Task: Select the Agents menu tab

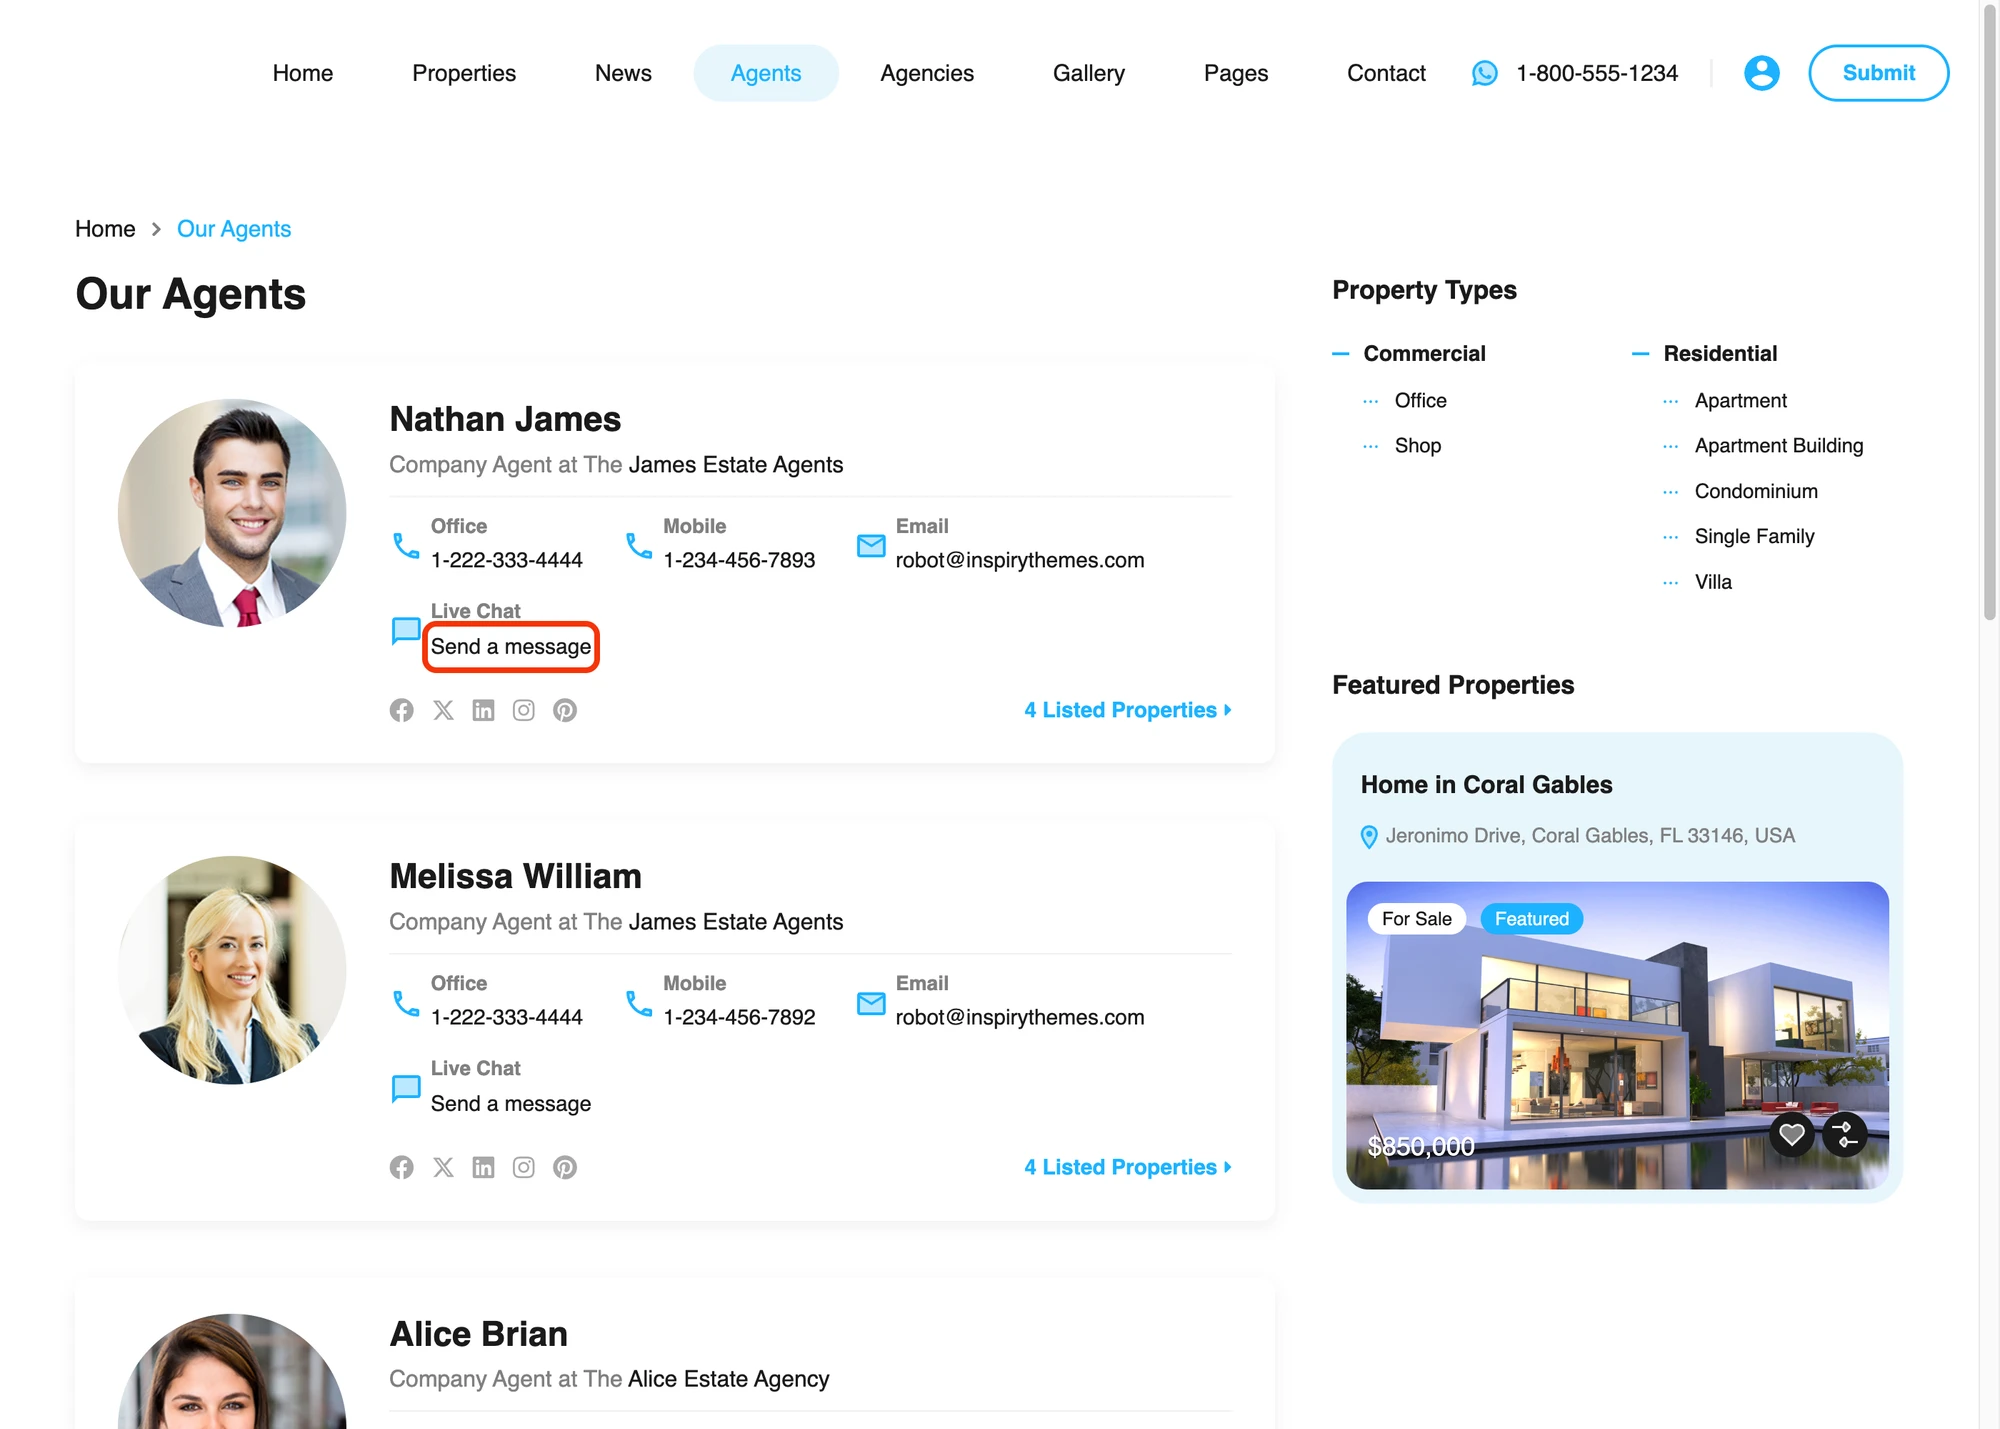Action: [766, 73]
